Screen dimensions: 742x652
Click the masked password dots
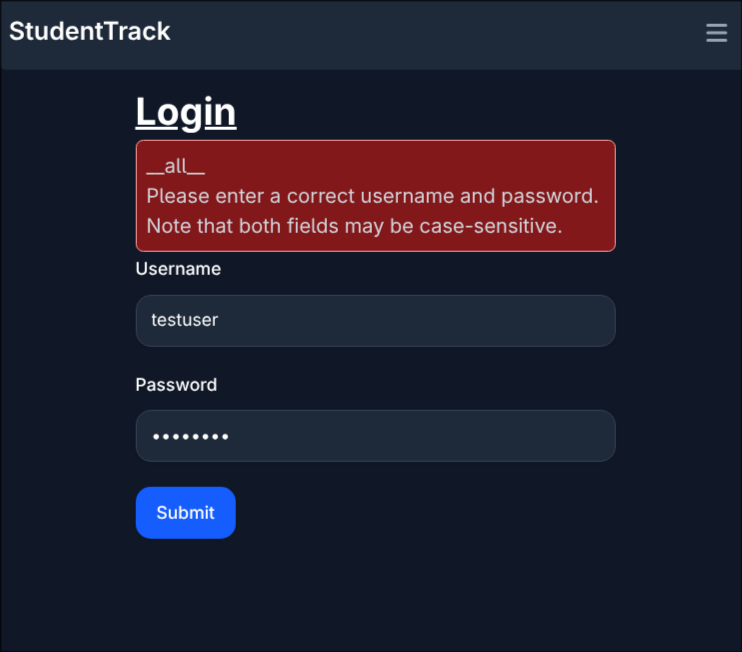coord(190,437)
